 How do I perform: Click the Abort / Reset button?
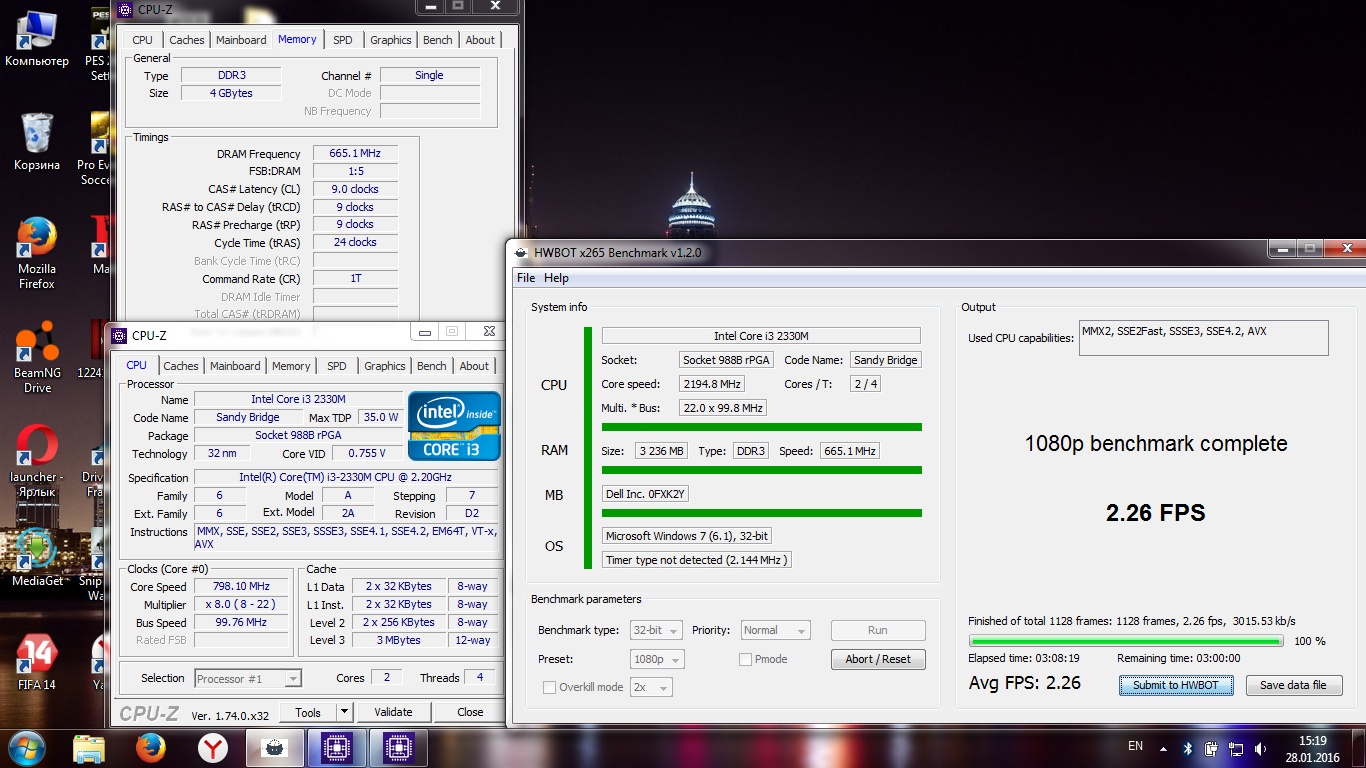click(878, 659)
